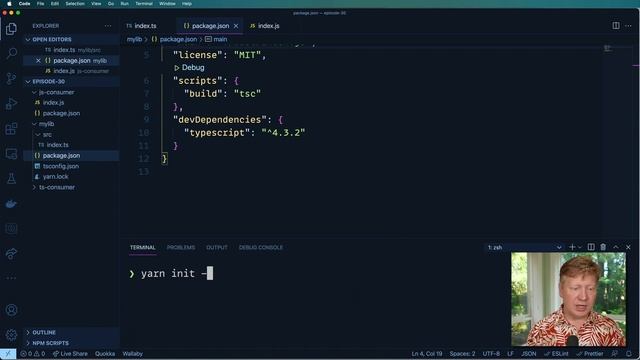Open the Accounts icon
The width and height of the screenshot is (640, 360).
(x=11, y=310)
